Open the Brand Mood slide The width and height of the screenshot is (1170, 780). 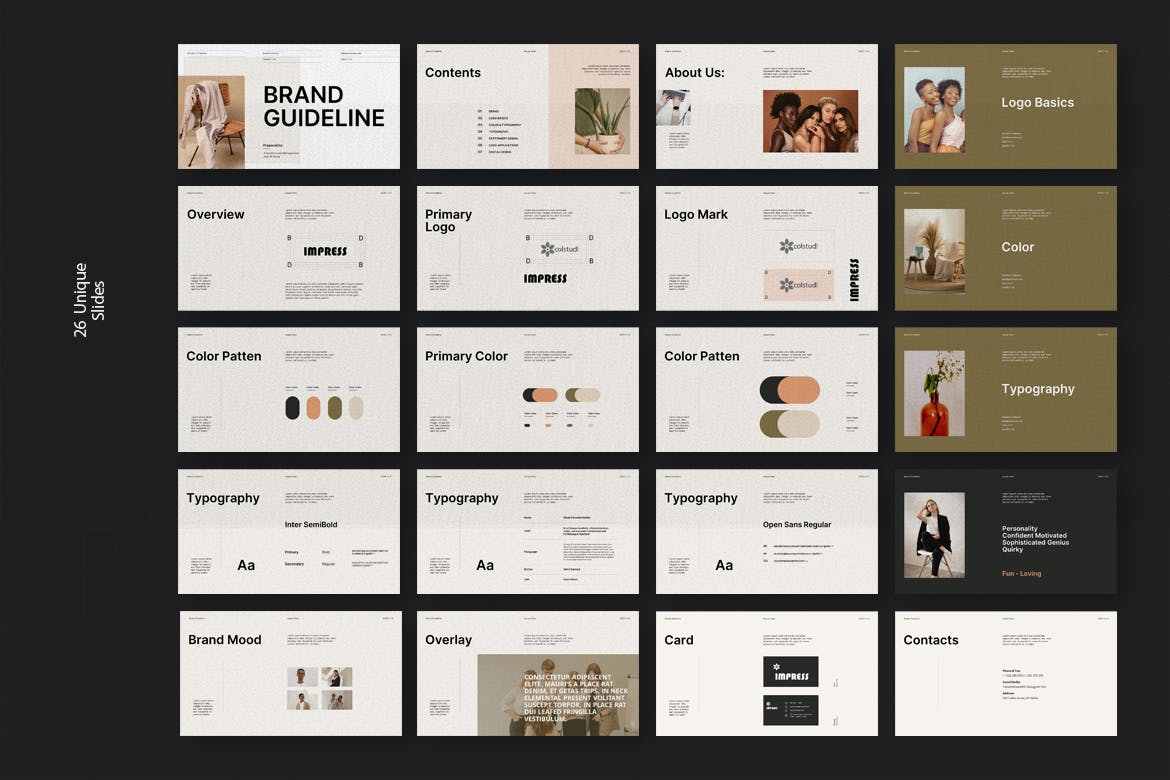[291, 674]
